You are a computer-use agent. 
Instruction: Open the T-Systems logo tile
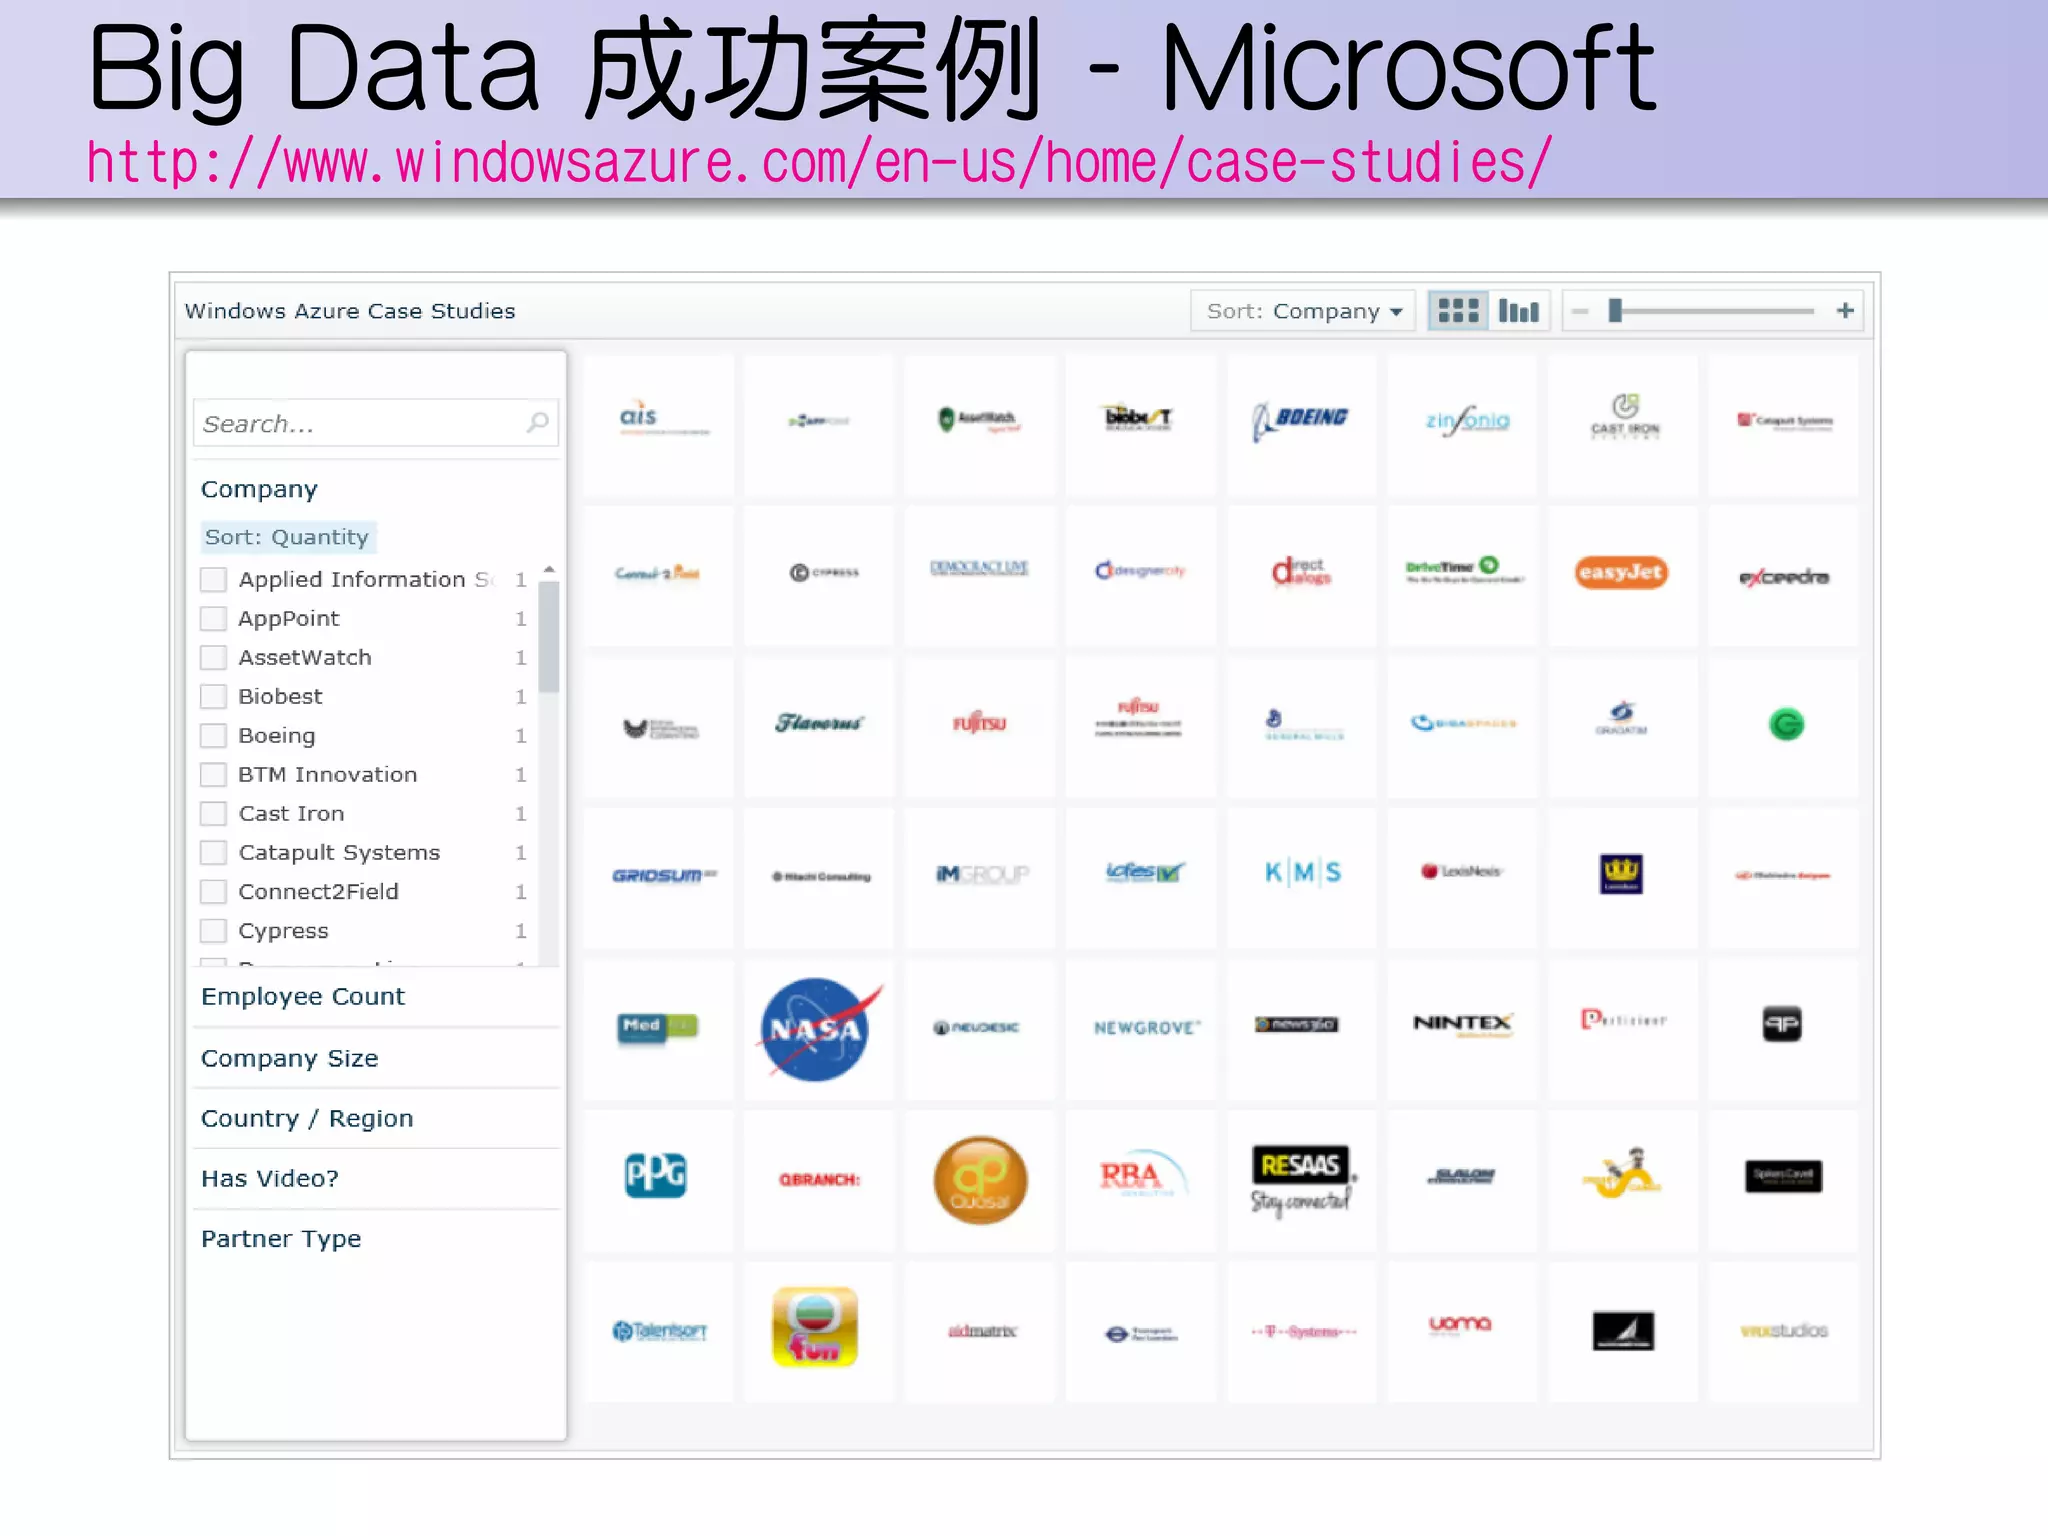pos(1301,1330)
